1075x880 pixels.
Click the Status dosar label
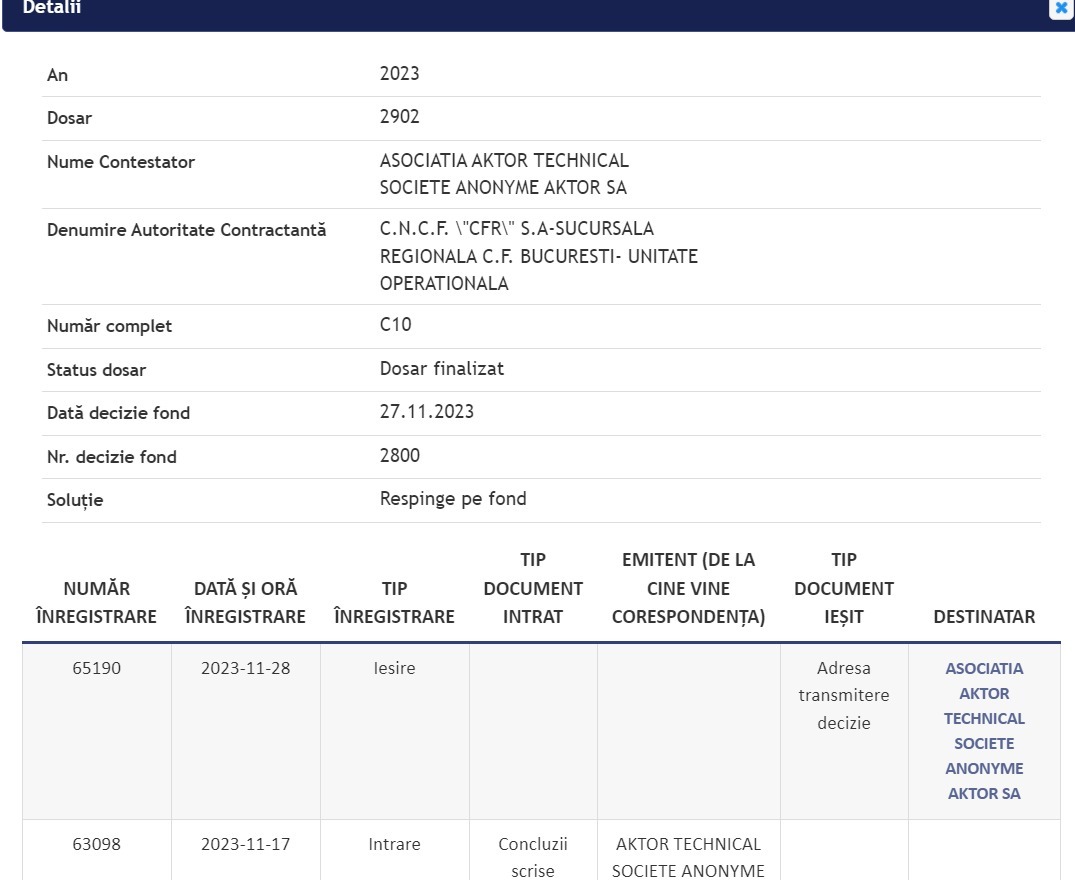(x=96, y=370)
